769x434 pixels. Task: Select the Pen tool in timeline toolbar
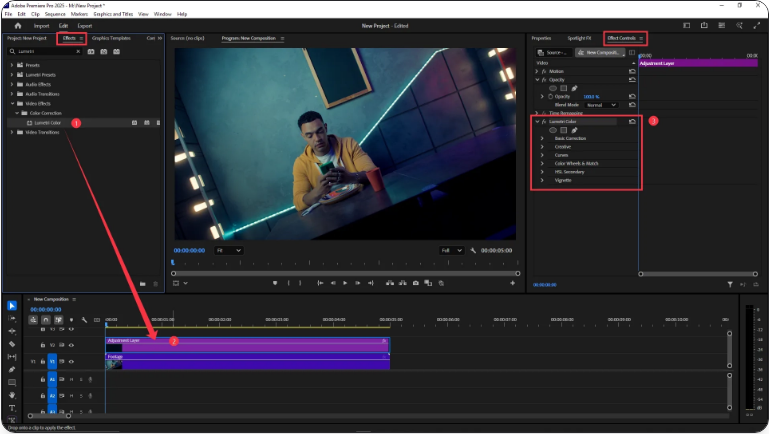pyautogui.click(x=12, y=369)
